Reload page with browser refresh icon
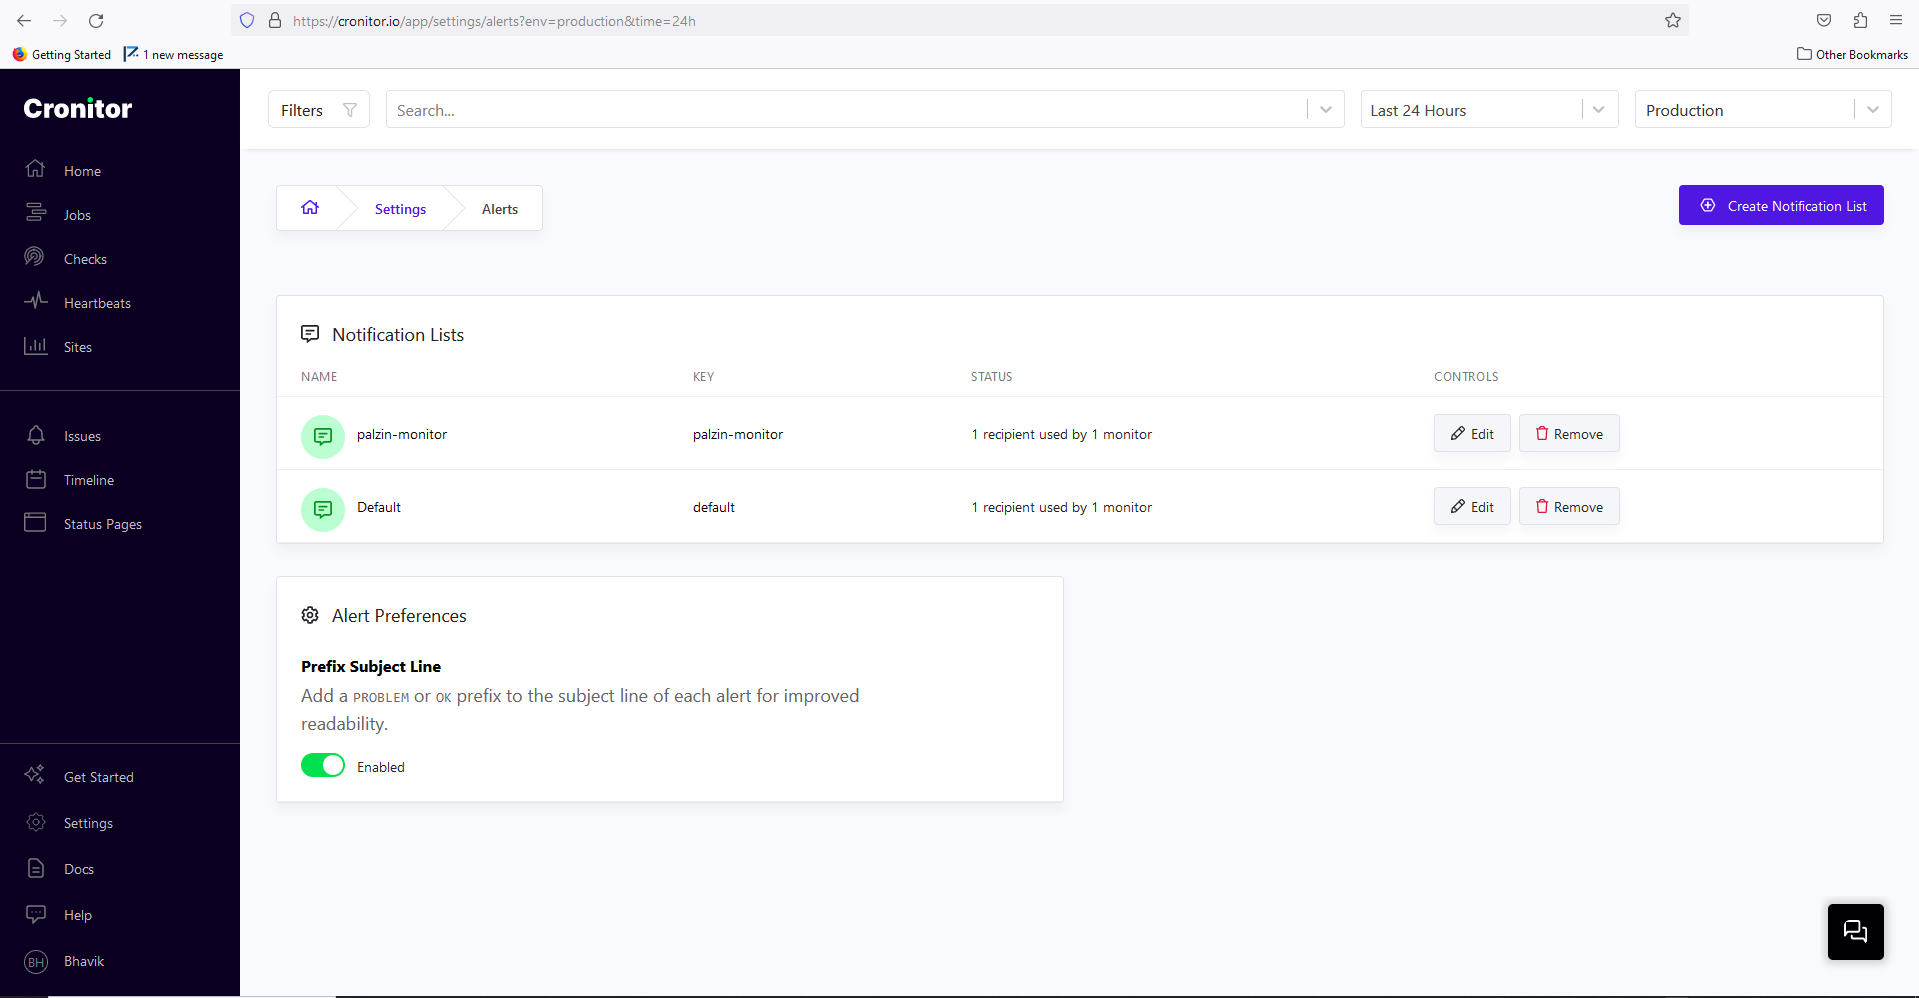This screenshot has width=1919, height=998. (x=96, y=20)
